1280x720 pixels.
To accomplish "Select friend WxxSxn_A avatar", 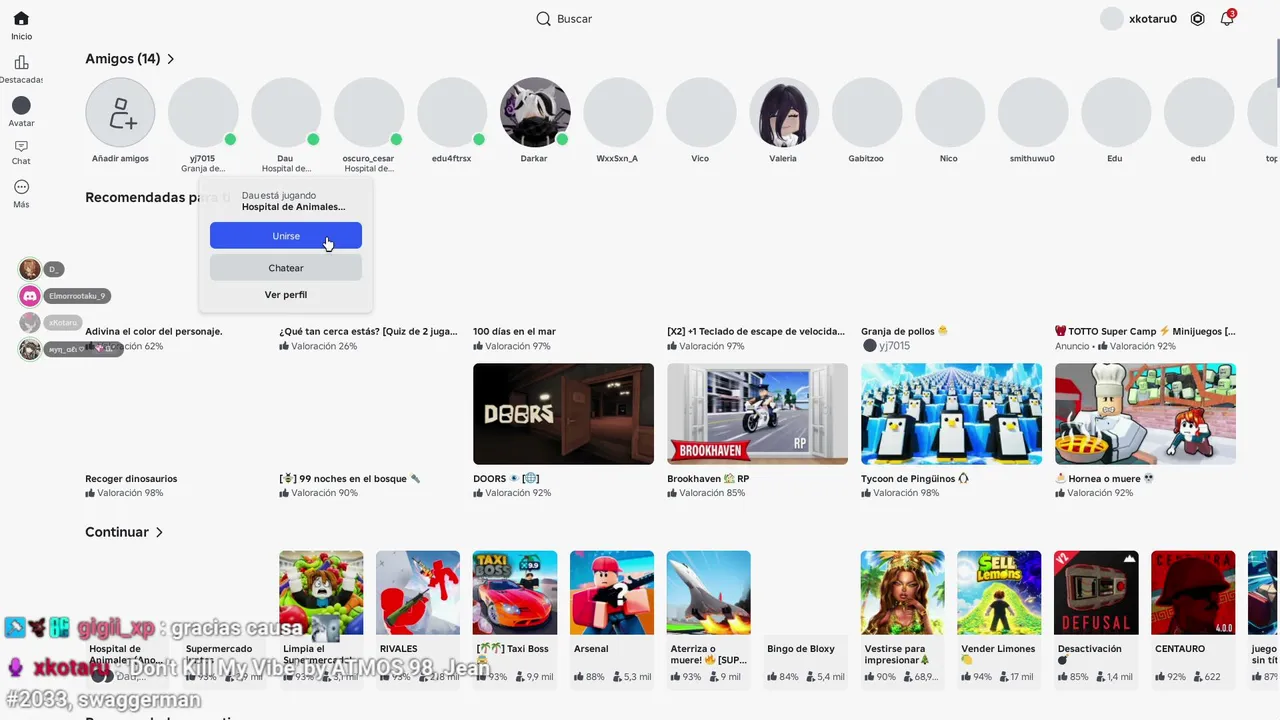I will tap(618, 113).
